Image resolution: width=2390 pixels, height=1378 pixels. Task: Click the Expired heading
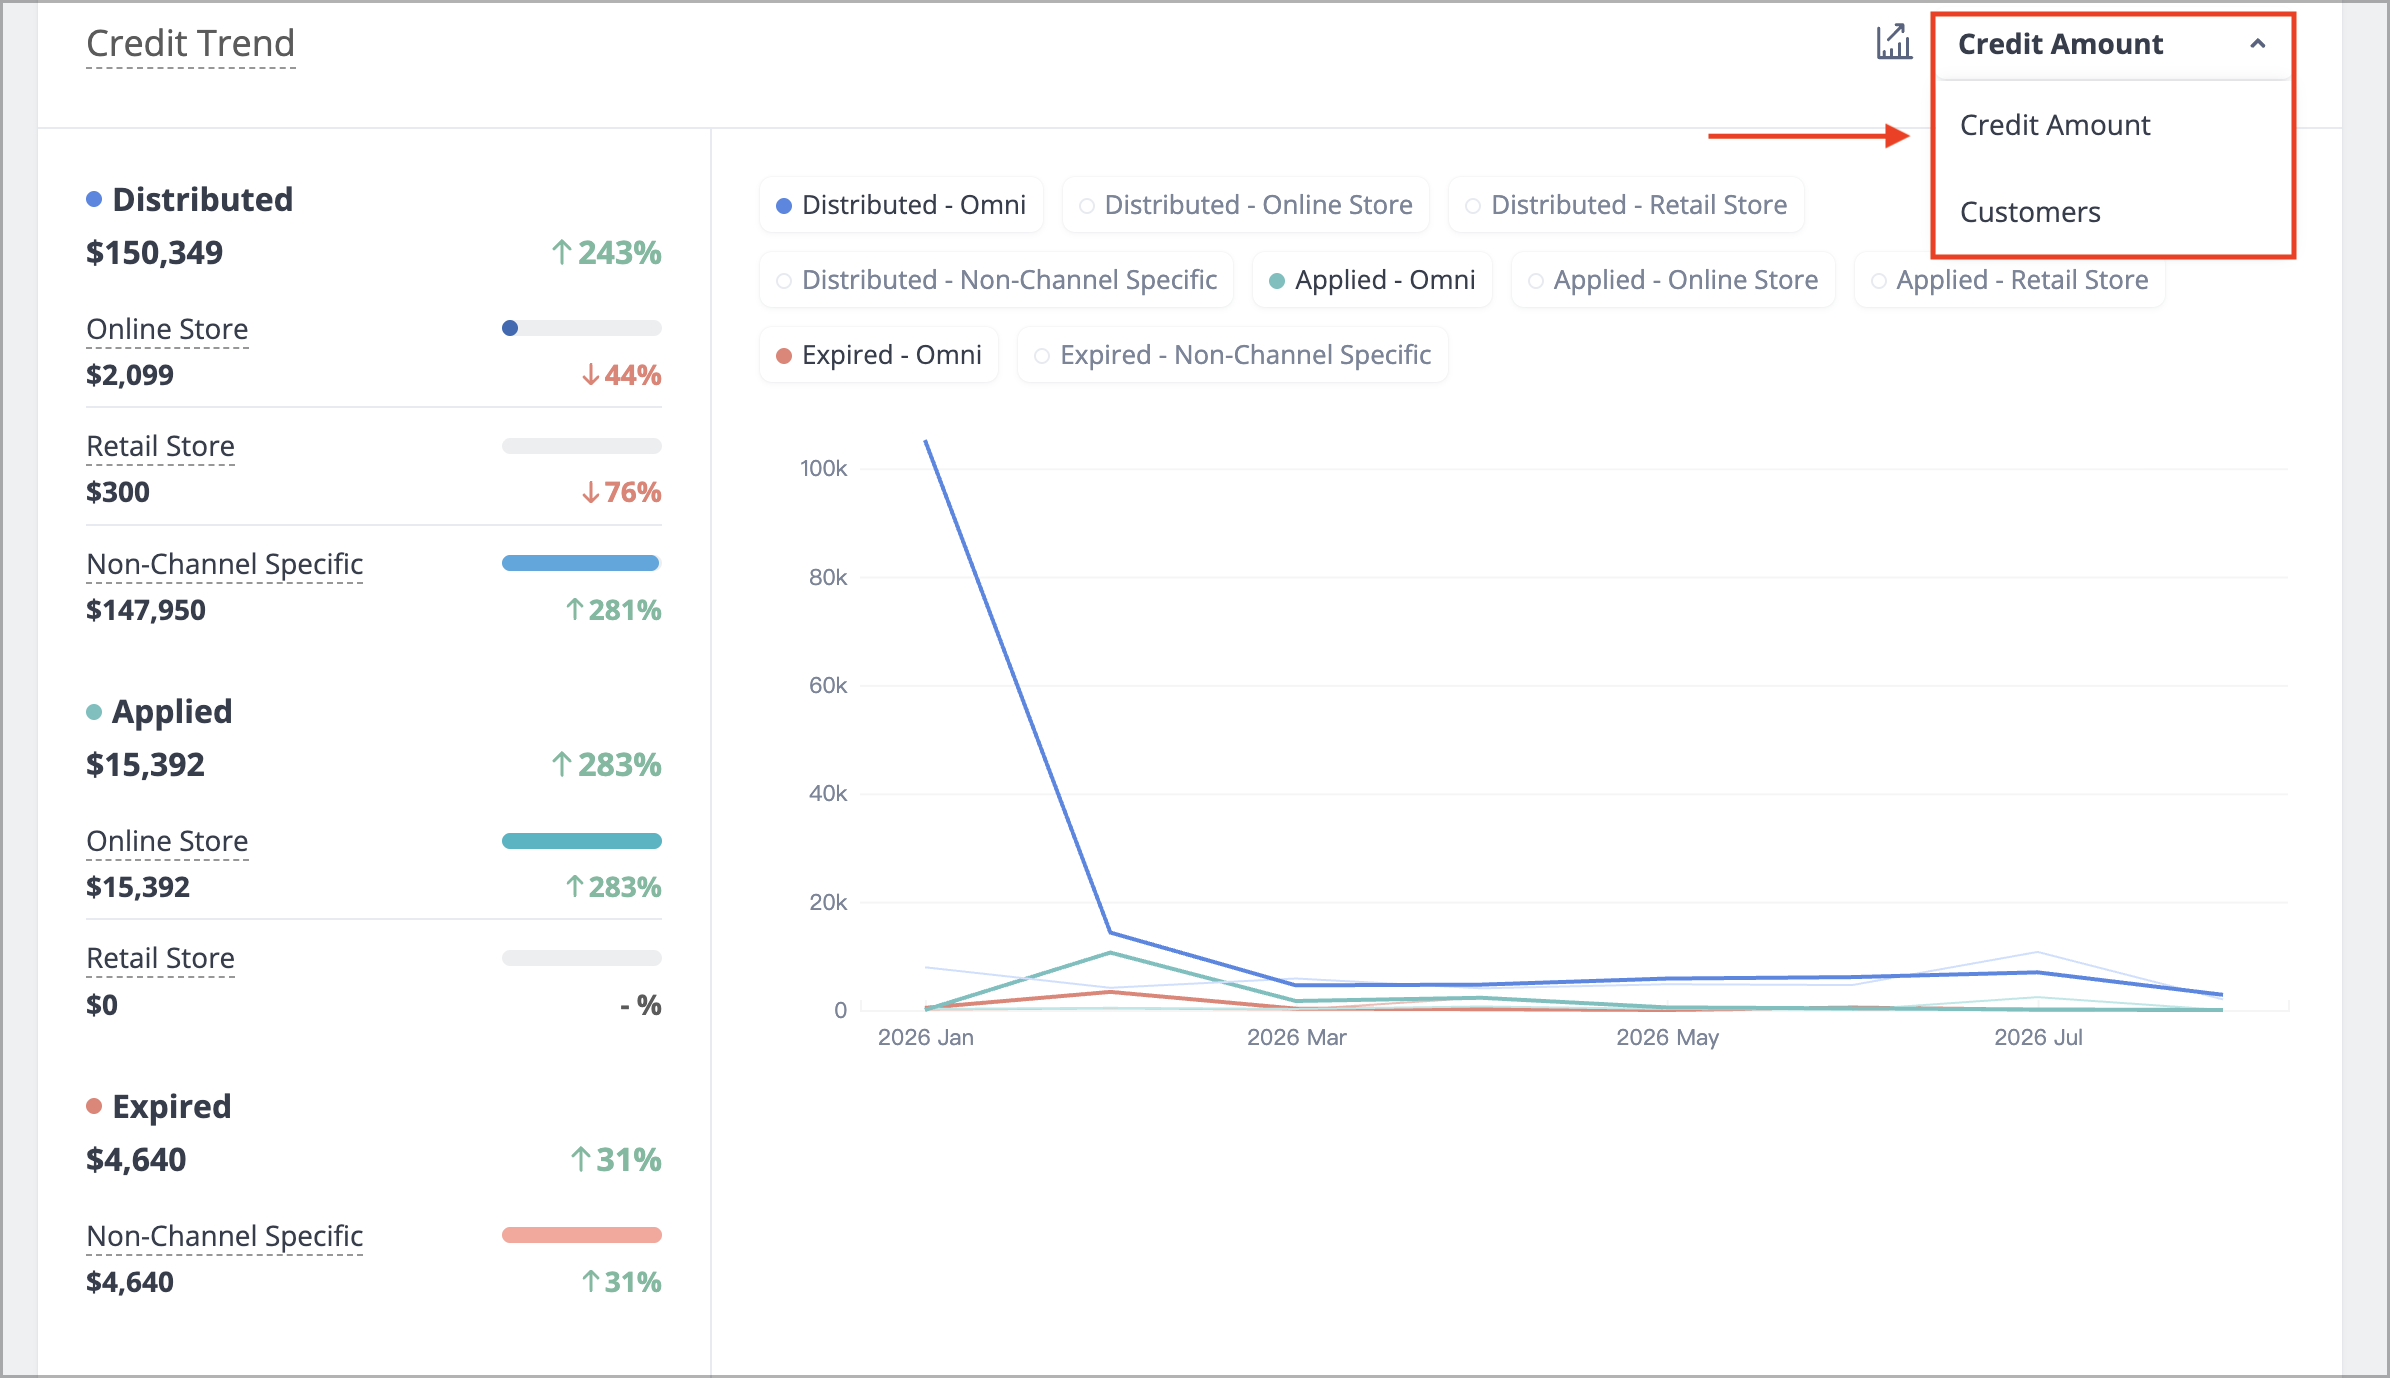[172, 1106]
